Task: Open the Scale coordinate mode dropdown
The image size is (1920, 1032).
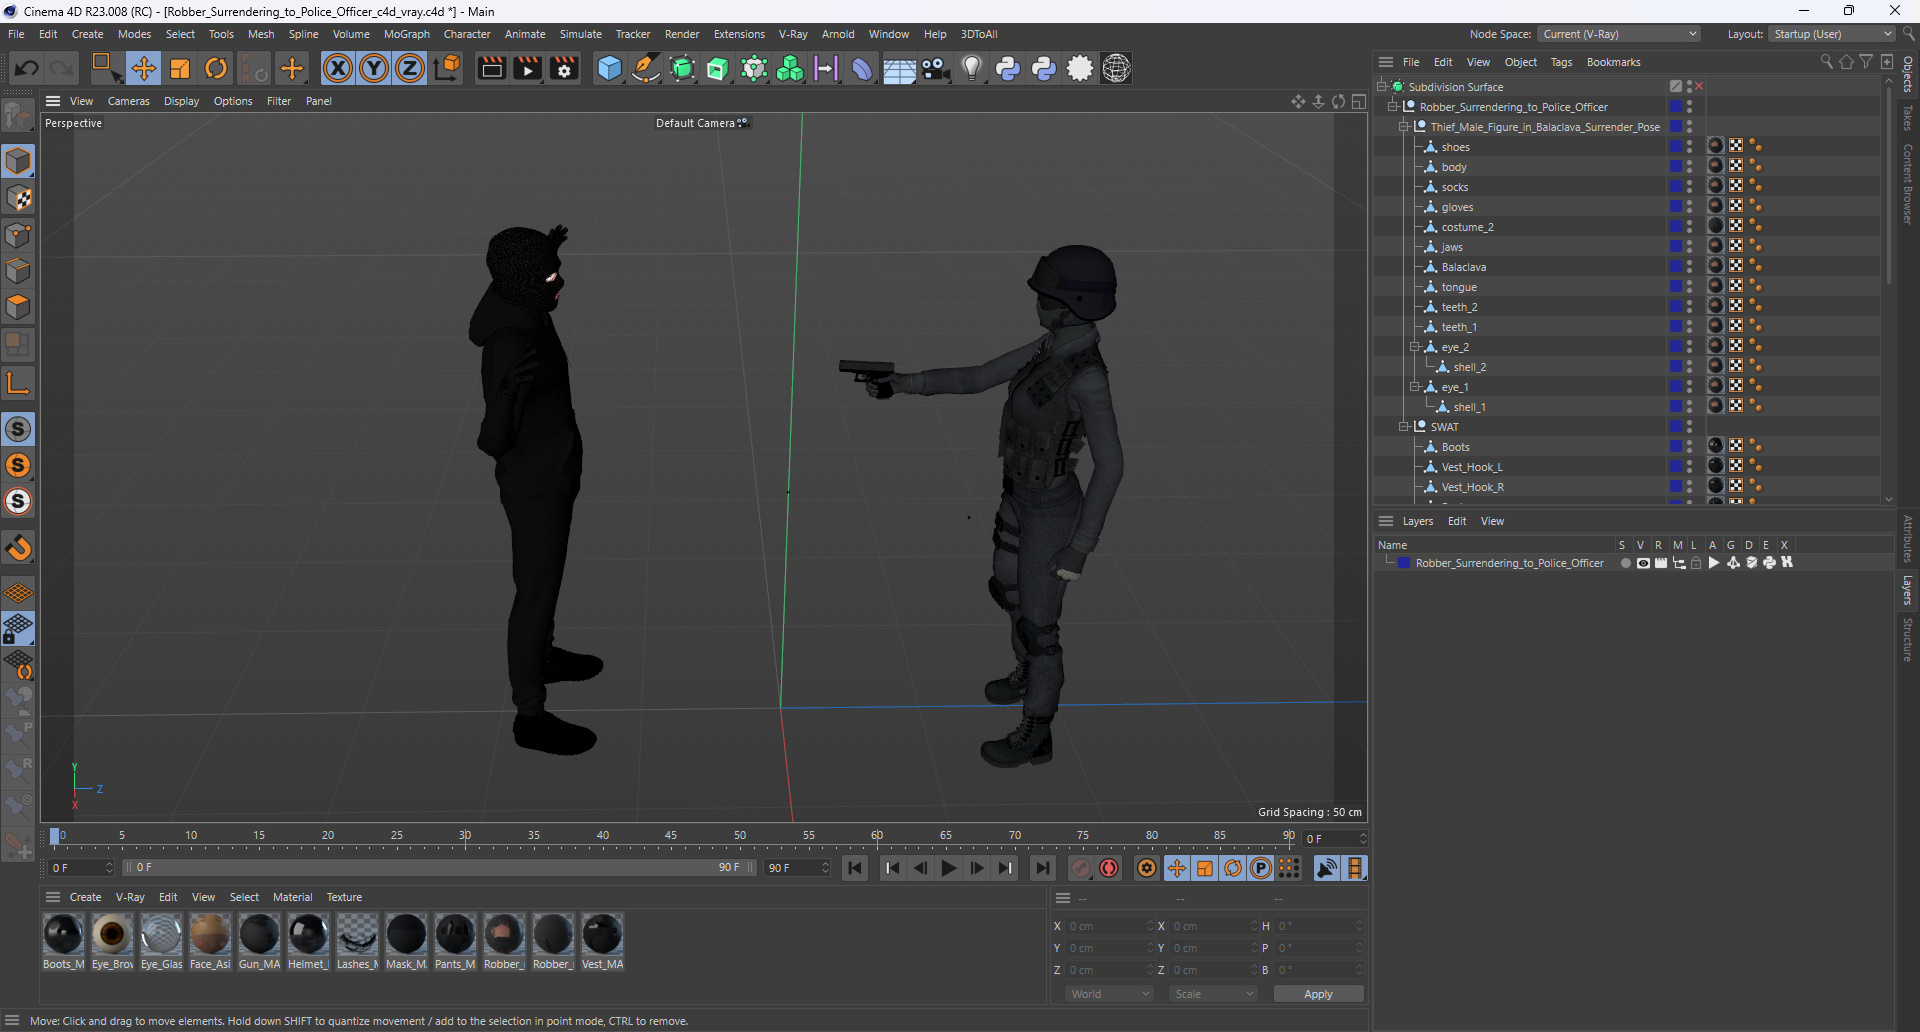Action: pos(1214,994)
